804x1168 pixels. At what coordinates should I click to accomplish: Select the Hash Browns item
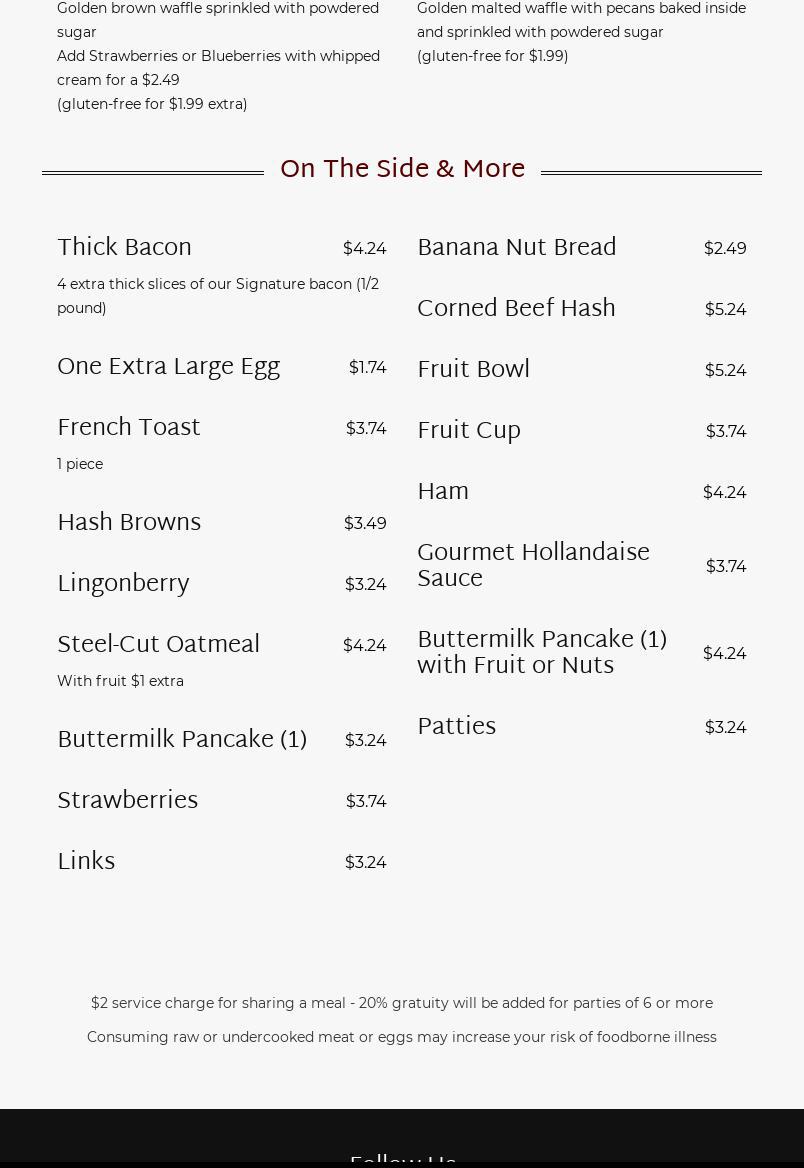[x=128, y=522]
